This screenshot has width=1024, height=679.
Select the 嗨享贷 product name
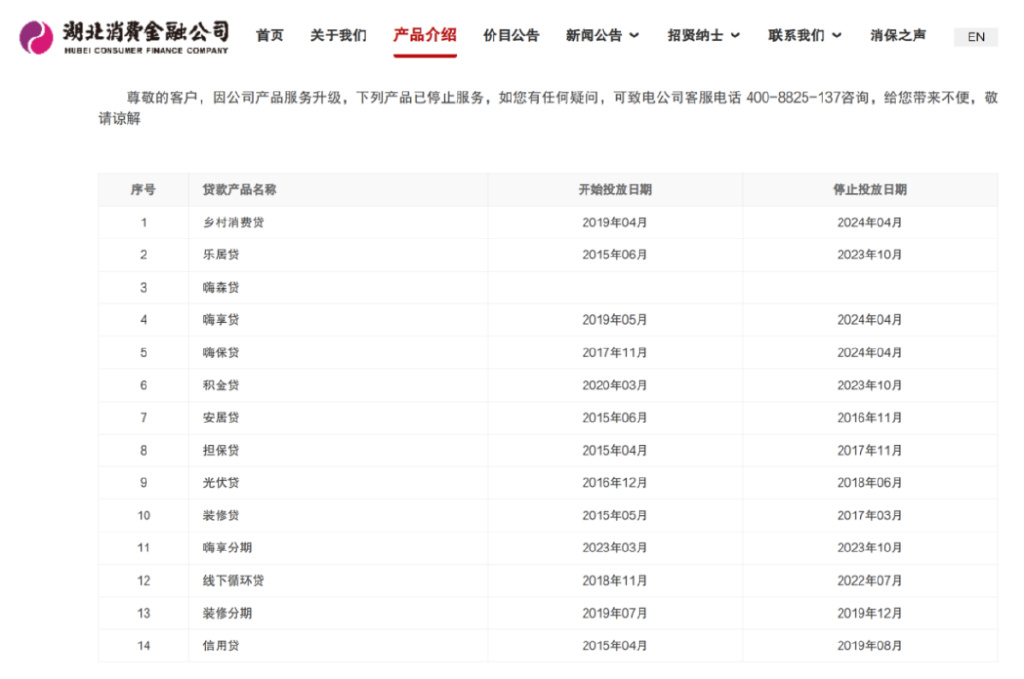[221, 320]
